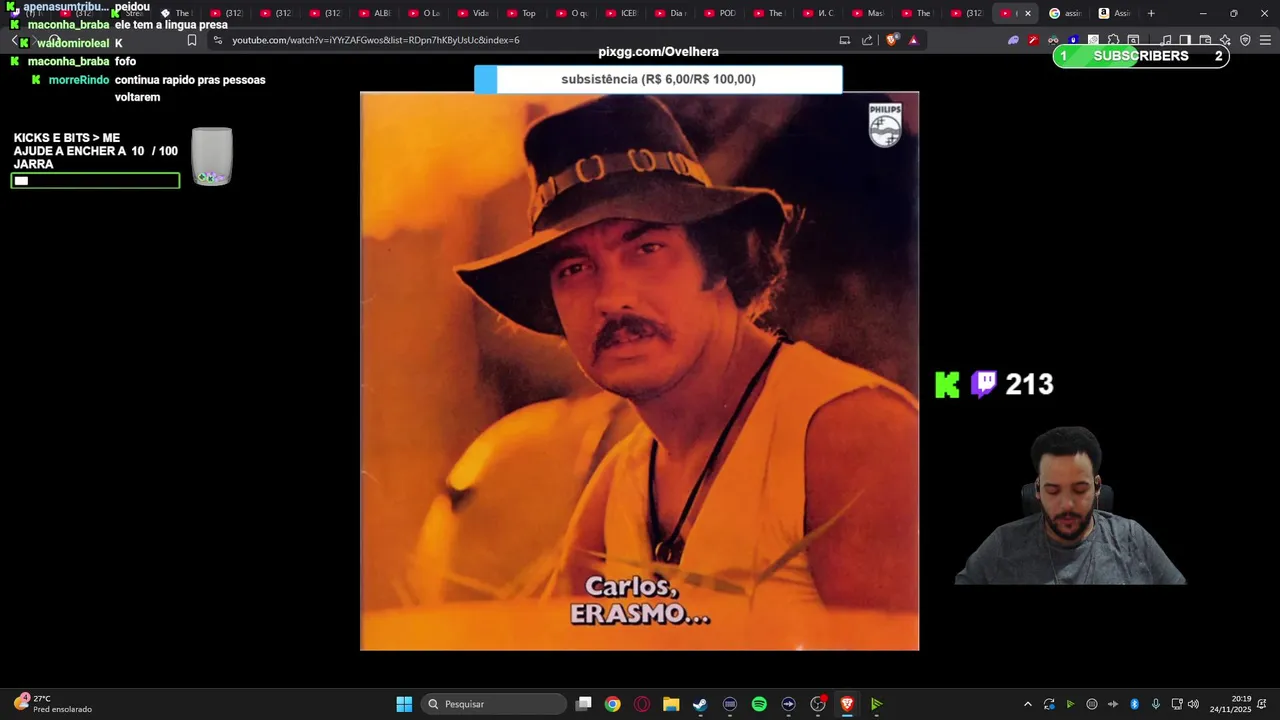Switch to the 'Dia' YouTube tab

point(671,13)
